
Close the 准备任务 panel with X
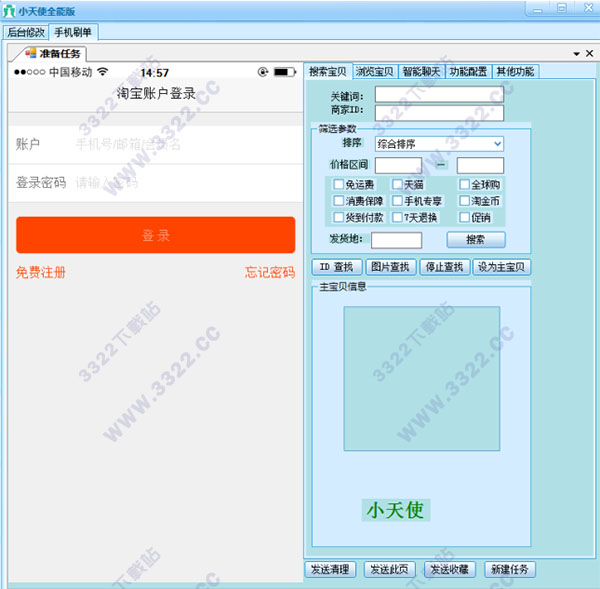pyautogui.click(x=590, y=53)
